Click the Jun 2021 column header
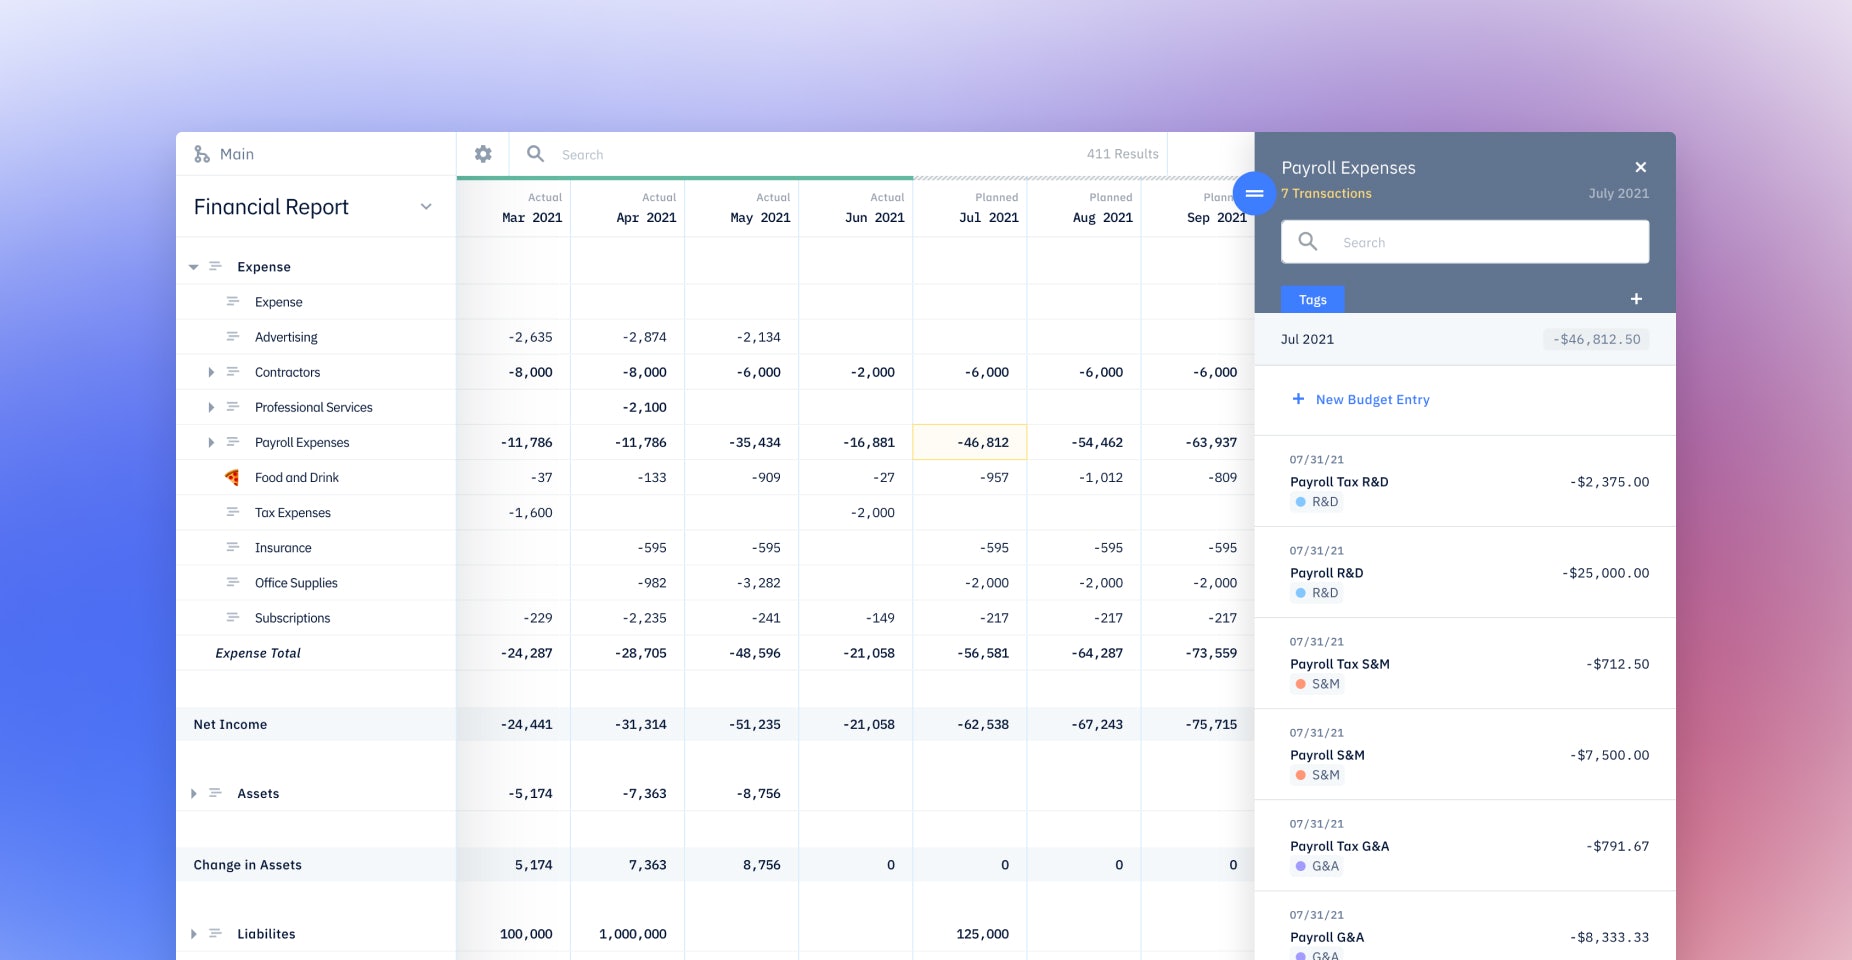The width and height of the screenshot is (1852, 960). (856, 208)
